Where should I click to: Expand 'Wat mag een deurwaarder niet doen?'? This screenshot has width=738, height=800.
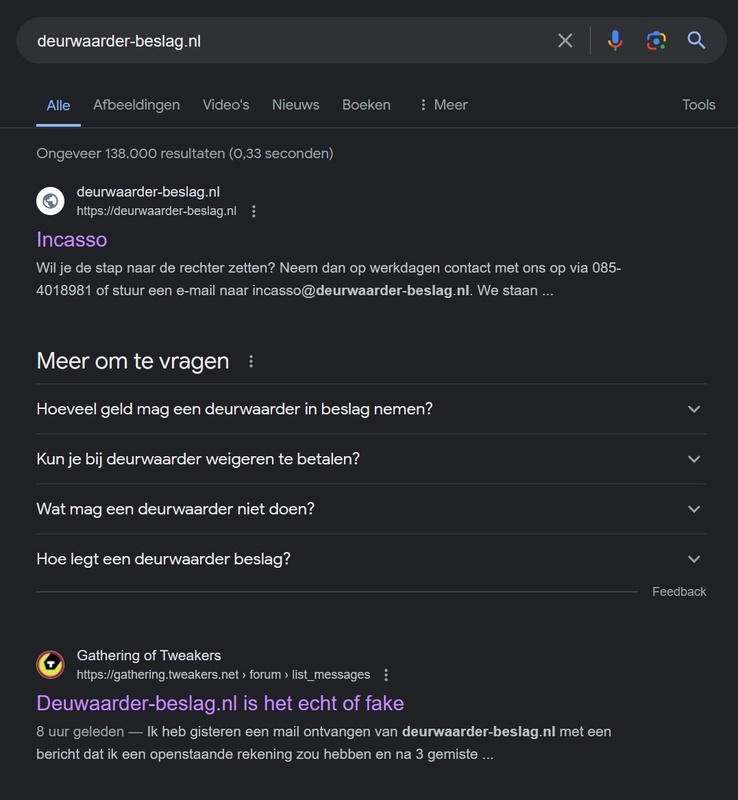[x=694, y=509]
